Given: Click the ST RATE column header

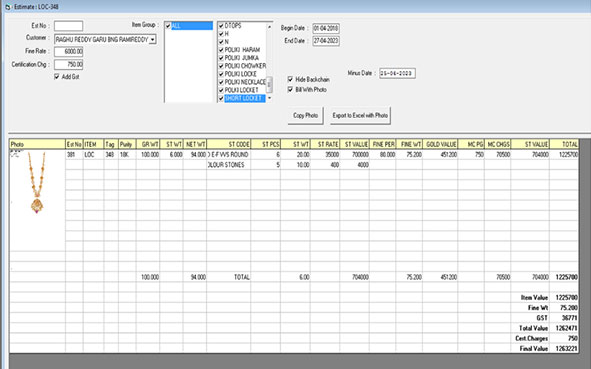Looking at the screenshot, I should point(325,144).
